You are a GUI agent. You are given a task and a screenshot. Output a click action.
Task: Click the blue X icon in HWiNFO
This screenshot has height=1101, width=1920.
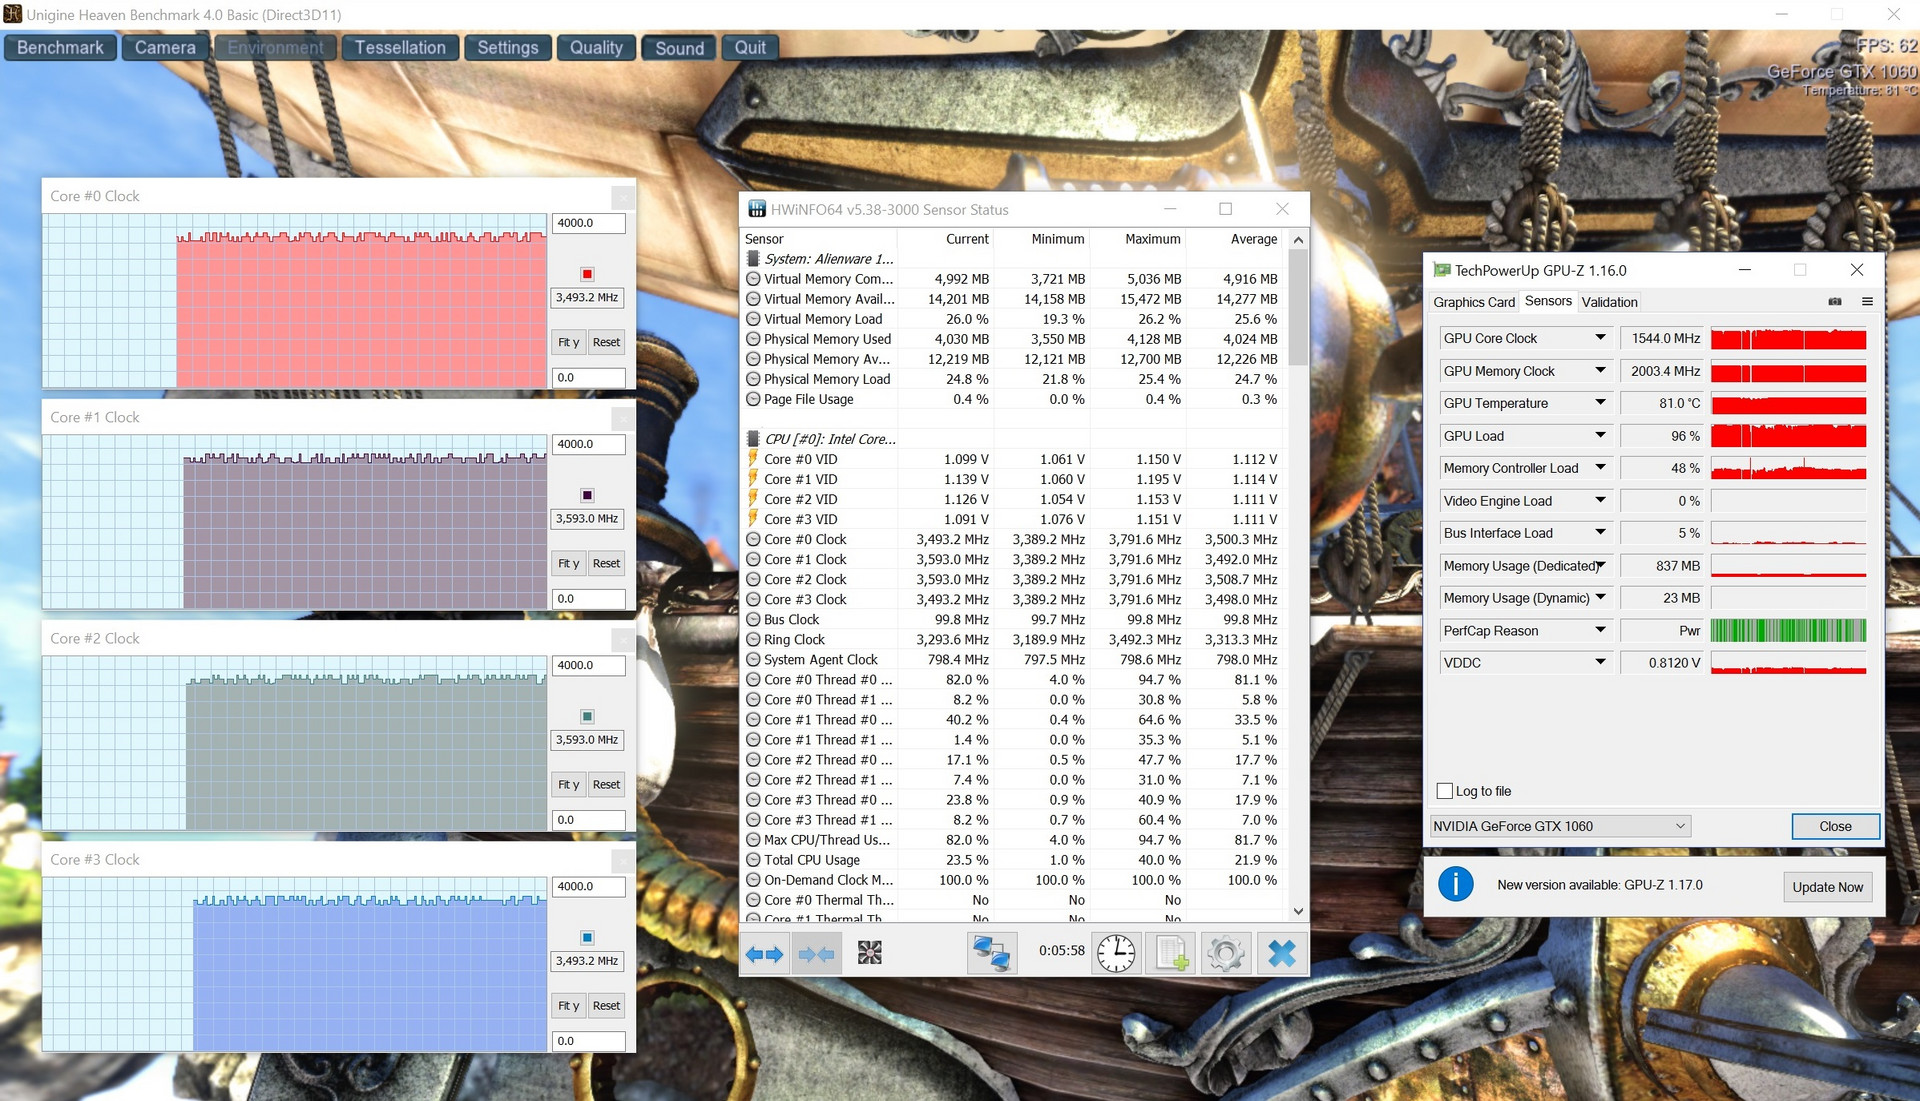(x=1281, y=954)
